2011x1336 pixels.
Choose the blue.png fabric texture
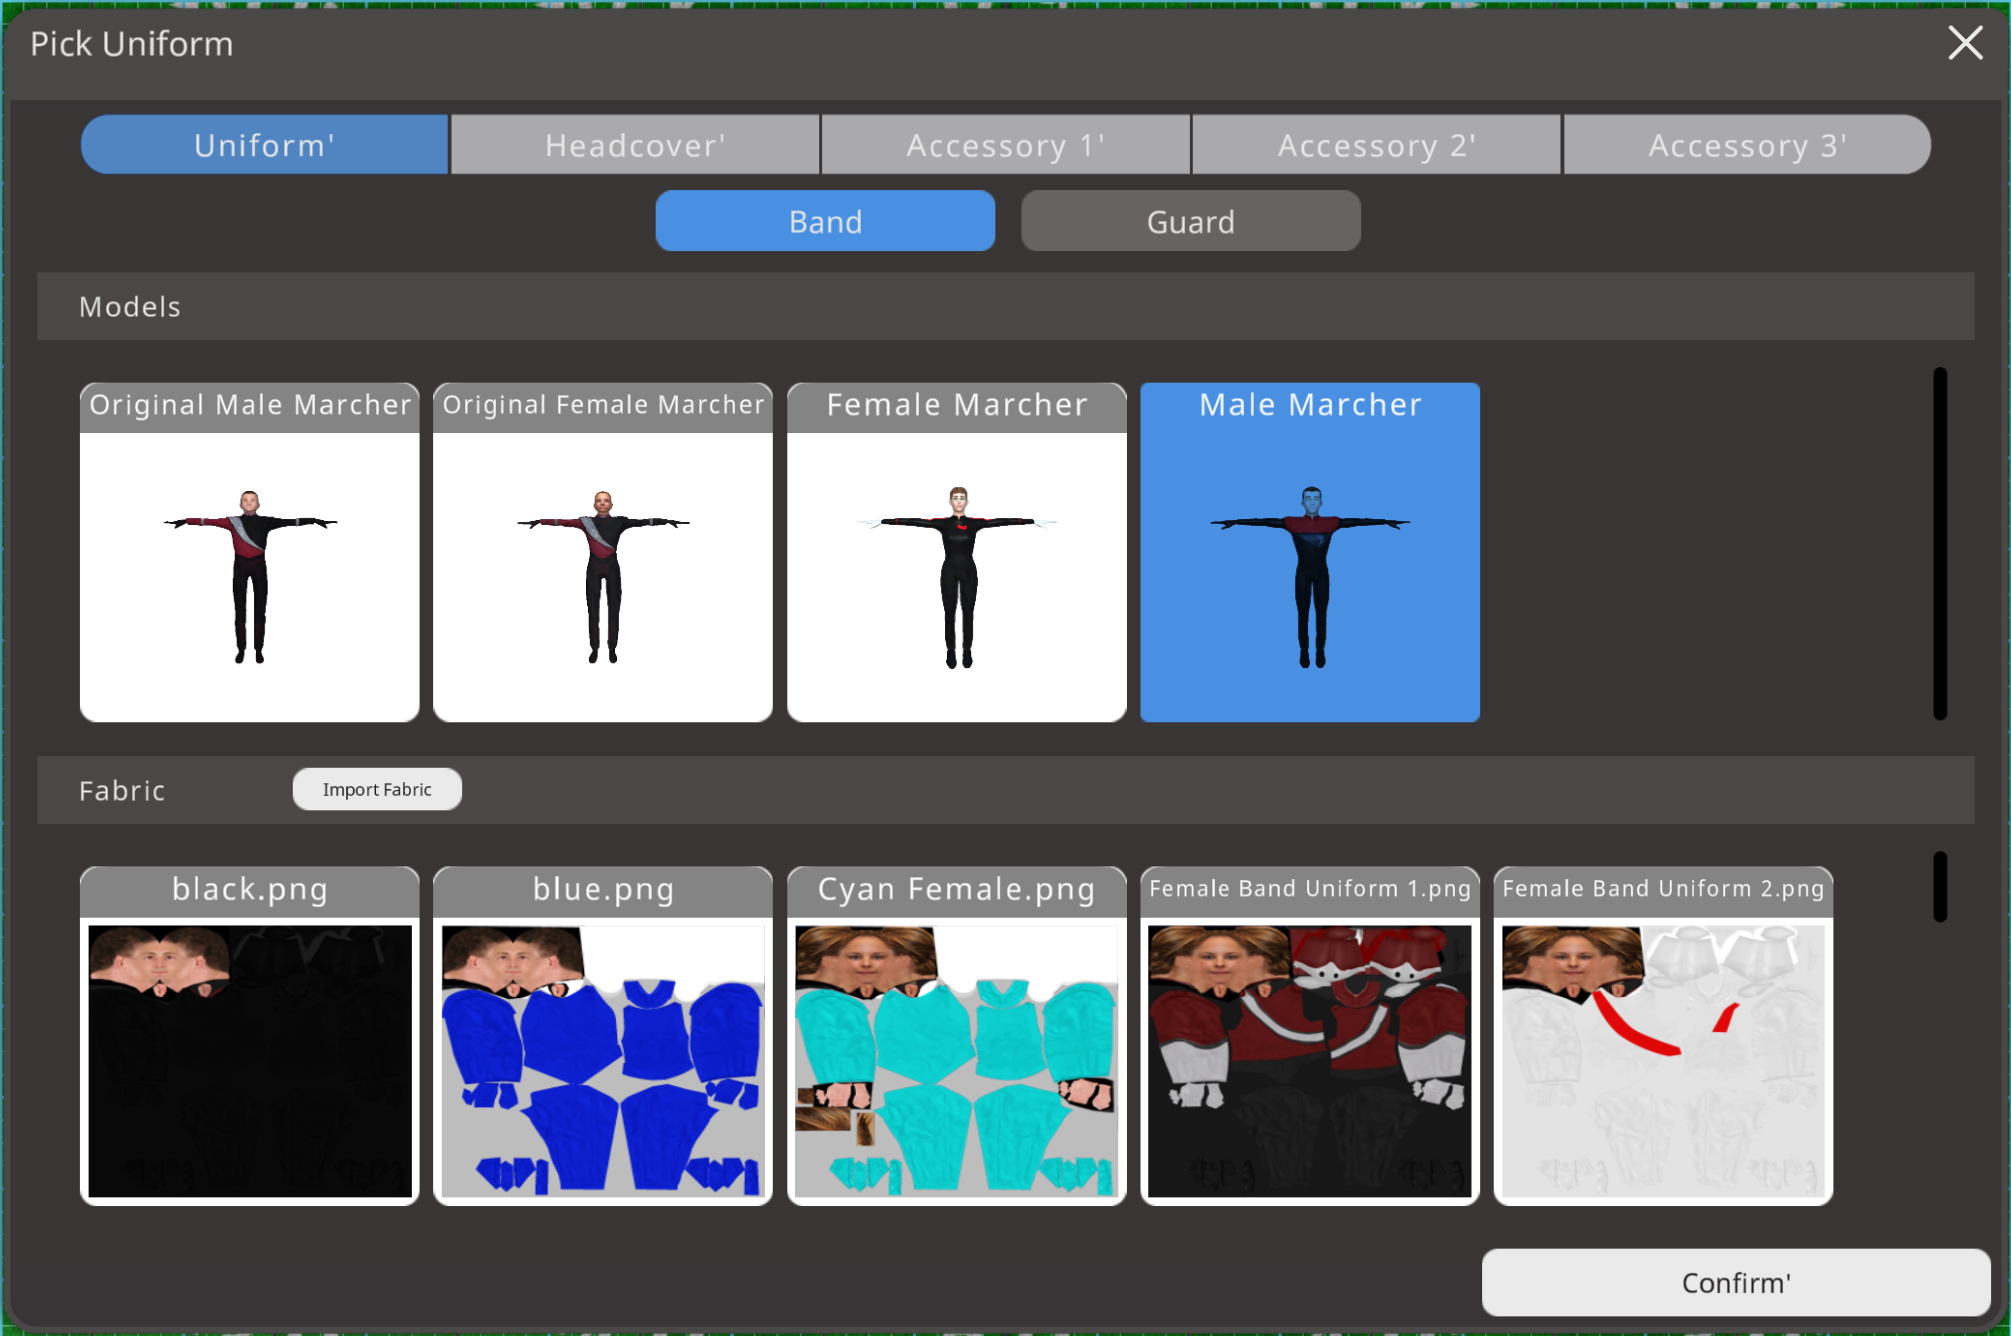(602, 1037)
